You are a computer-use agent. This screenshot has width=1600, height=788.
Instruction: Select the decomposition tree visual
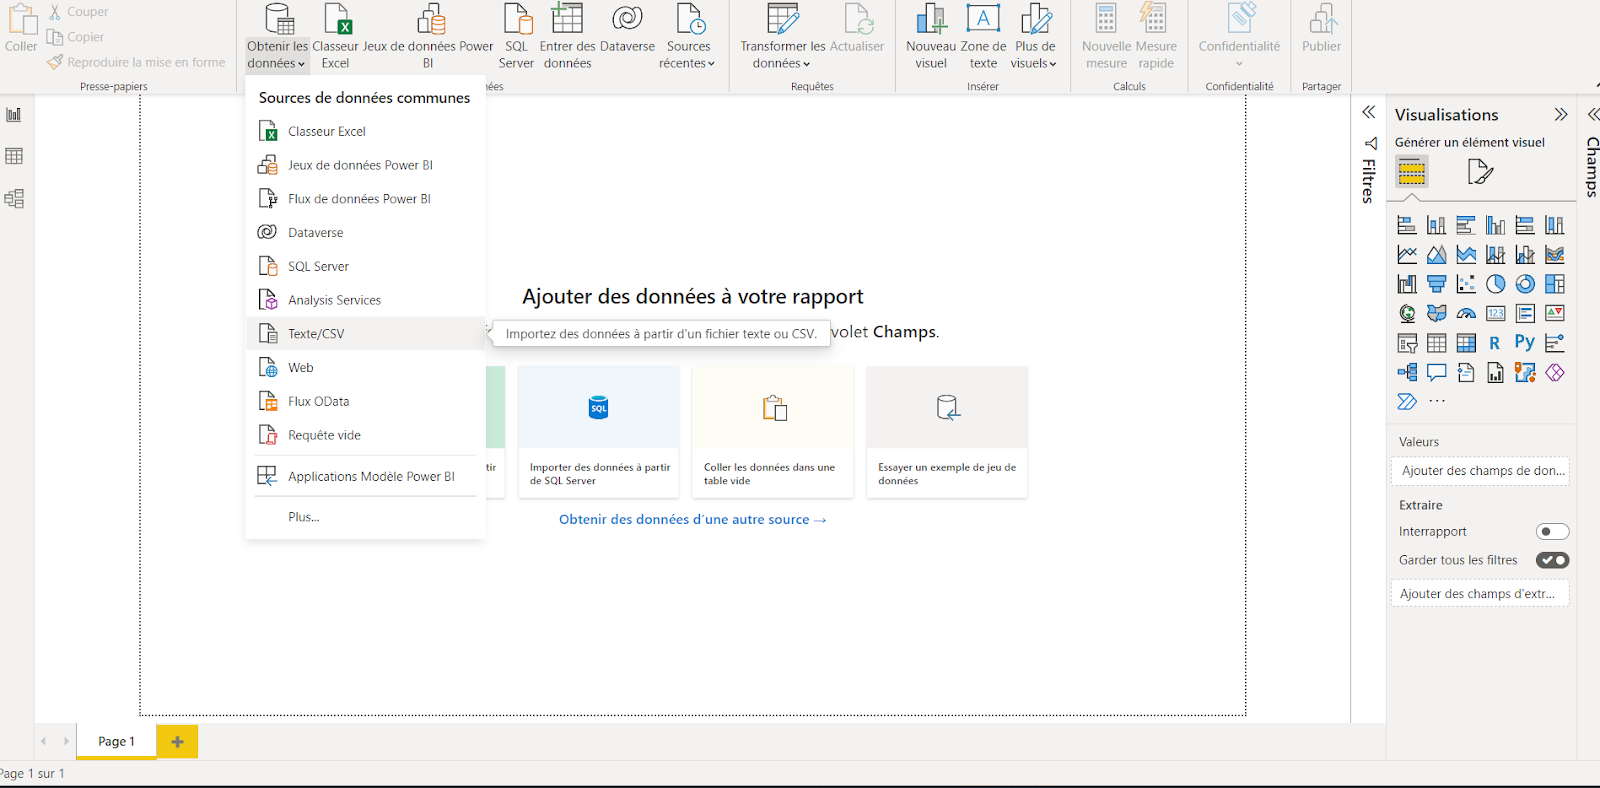(1407, 373)
